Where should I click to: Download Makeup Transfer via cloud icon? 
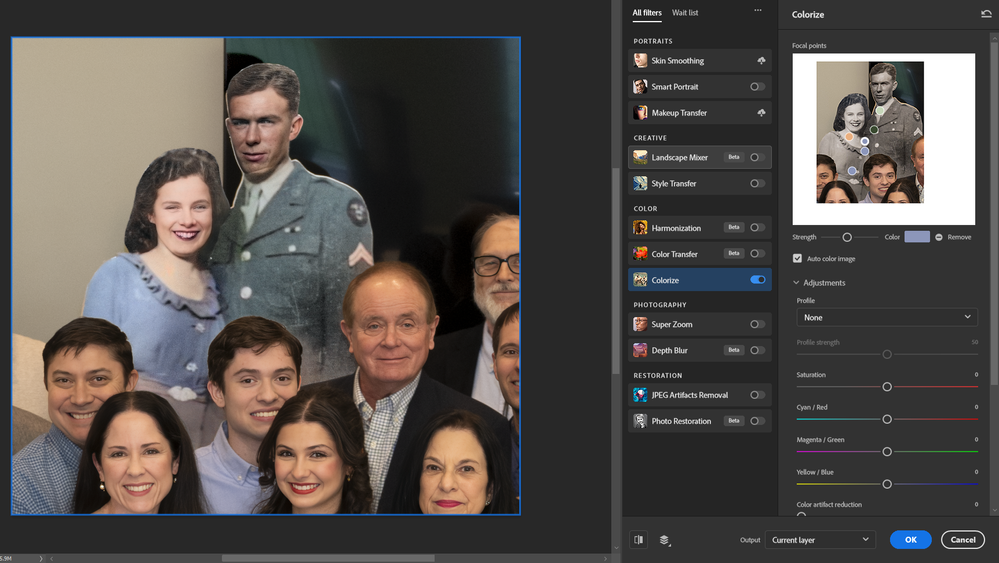(x=761, y=113)
